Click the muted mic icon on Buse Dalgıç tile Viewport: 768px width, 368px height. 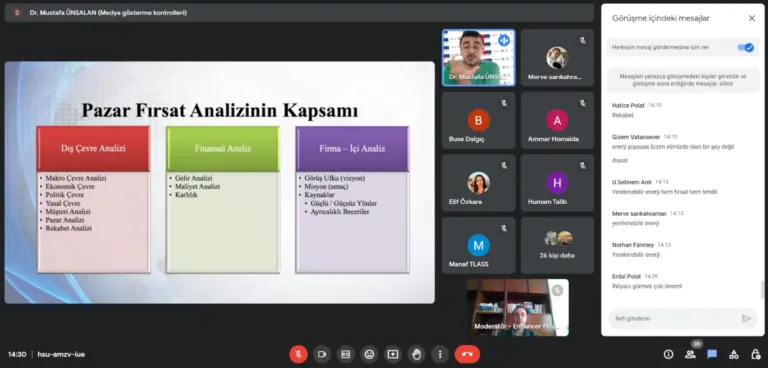504,103
